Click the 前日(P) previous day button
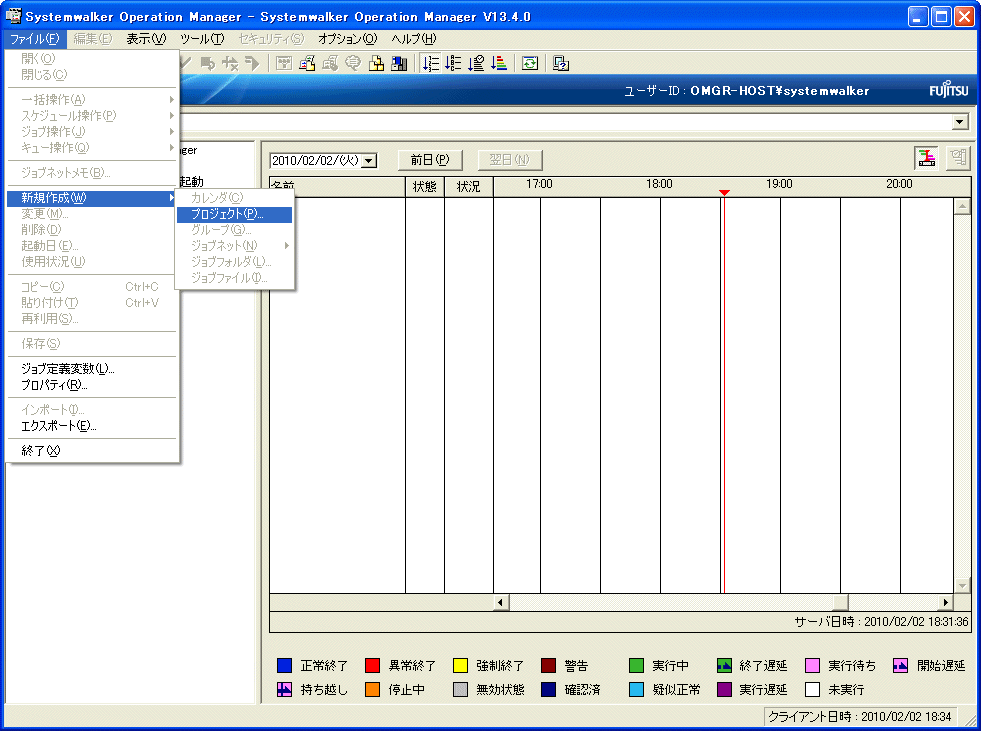981x731 pixels. tap(430, 160)
